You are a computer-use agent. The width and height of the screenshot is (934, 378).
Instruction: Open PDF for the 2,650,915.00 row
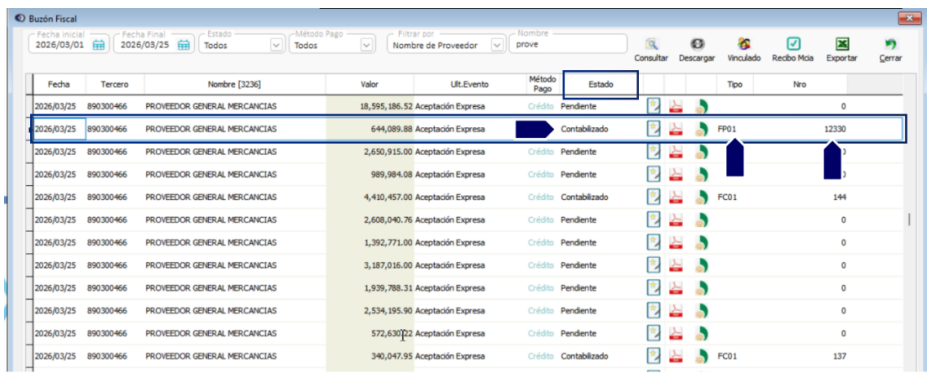pyautogui.click(x=675, y=152)
